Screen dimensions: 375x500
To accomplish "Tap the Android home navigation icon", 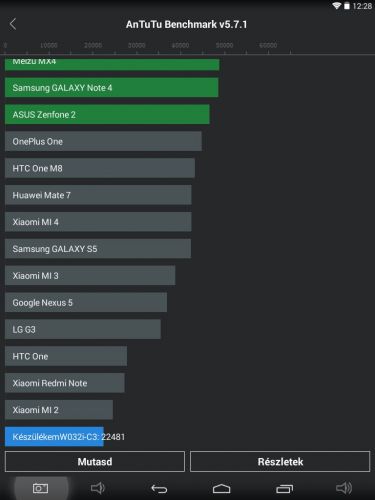I will pyautogui.click(x=222, y=489).
